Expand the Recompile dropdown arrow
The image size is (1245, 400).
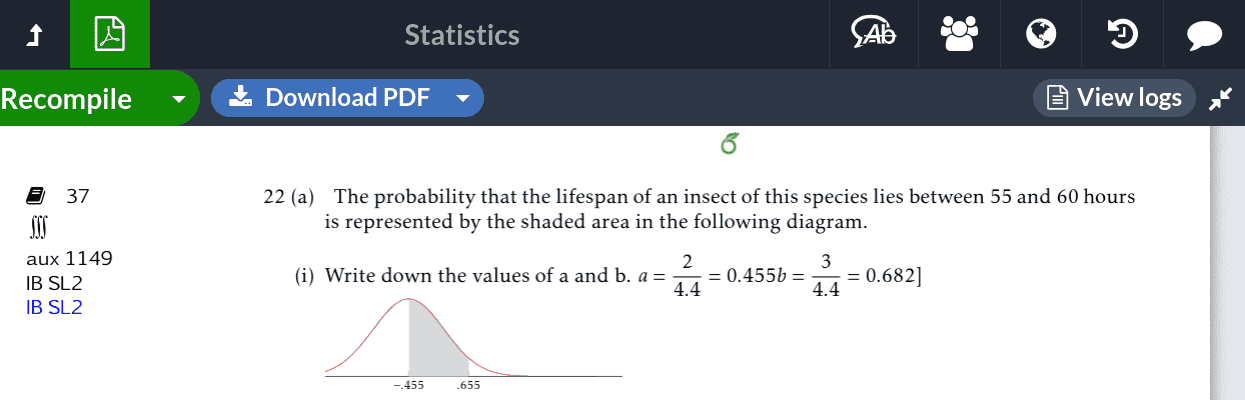tap(179, 99)
